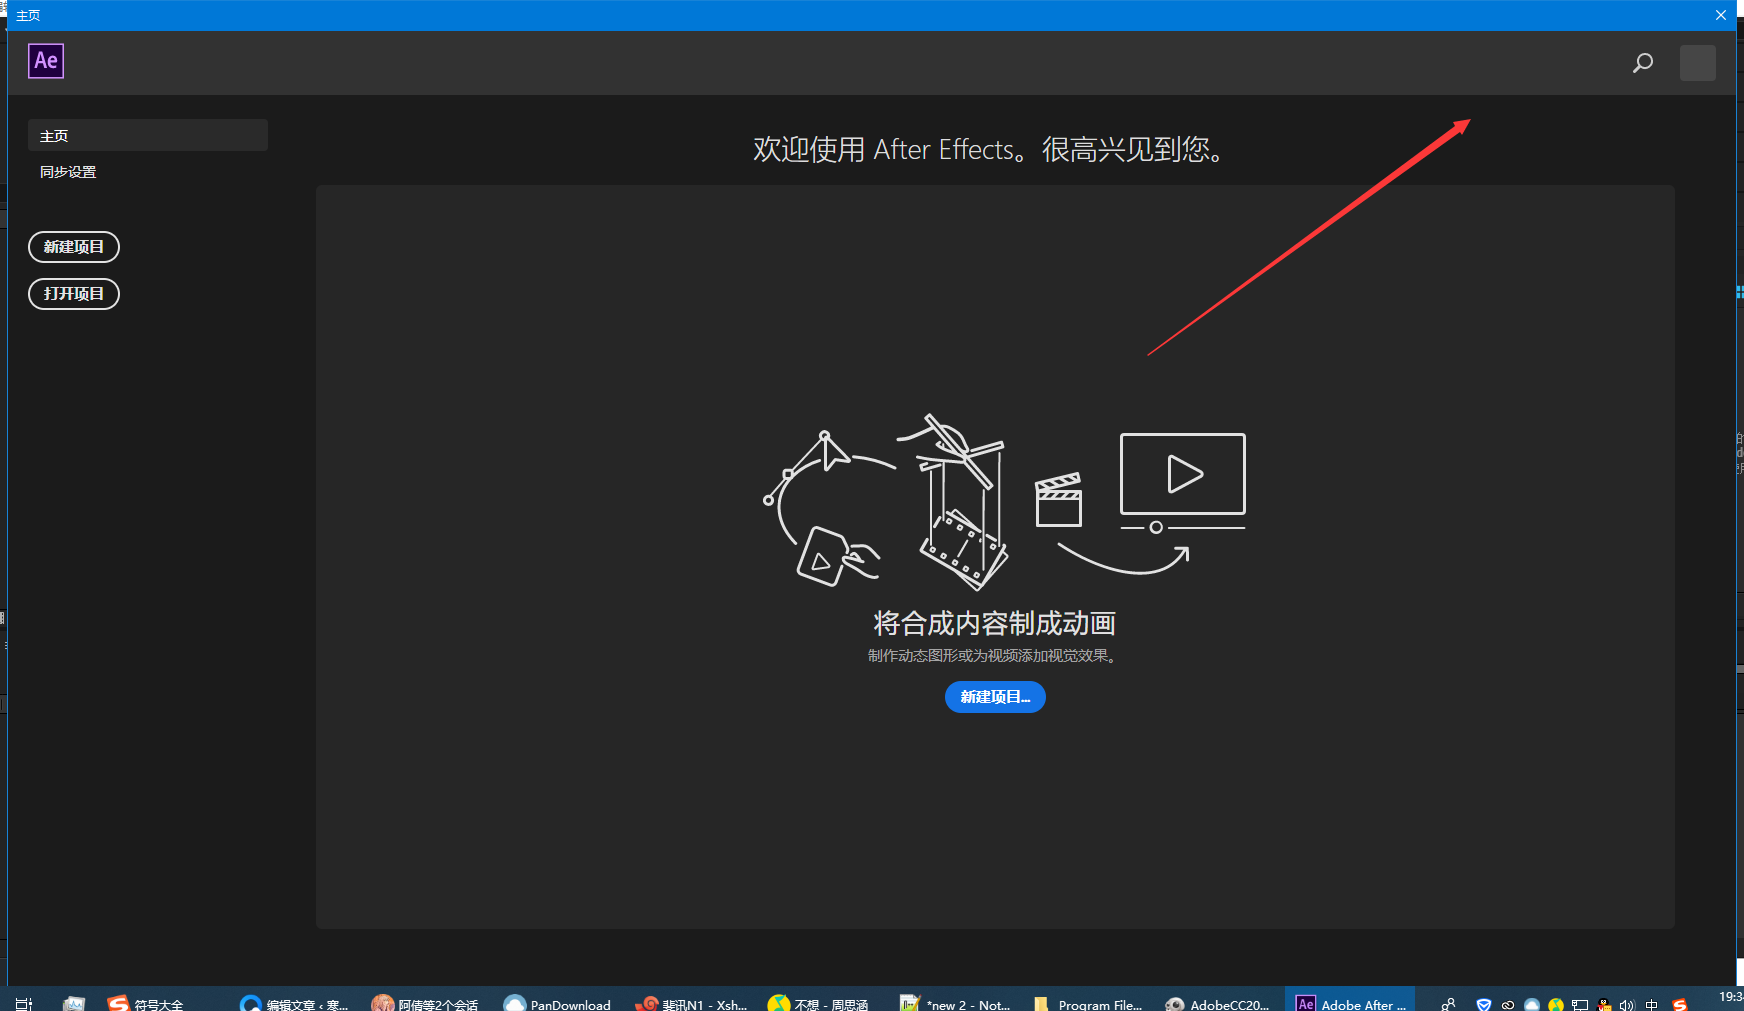Open PanDownload from the taskbar
This screenshot has height=1011, width=1744.
click(558, 1004)
